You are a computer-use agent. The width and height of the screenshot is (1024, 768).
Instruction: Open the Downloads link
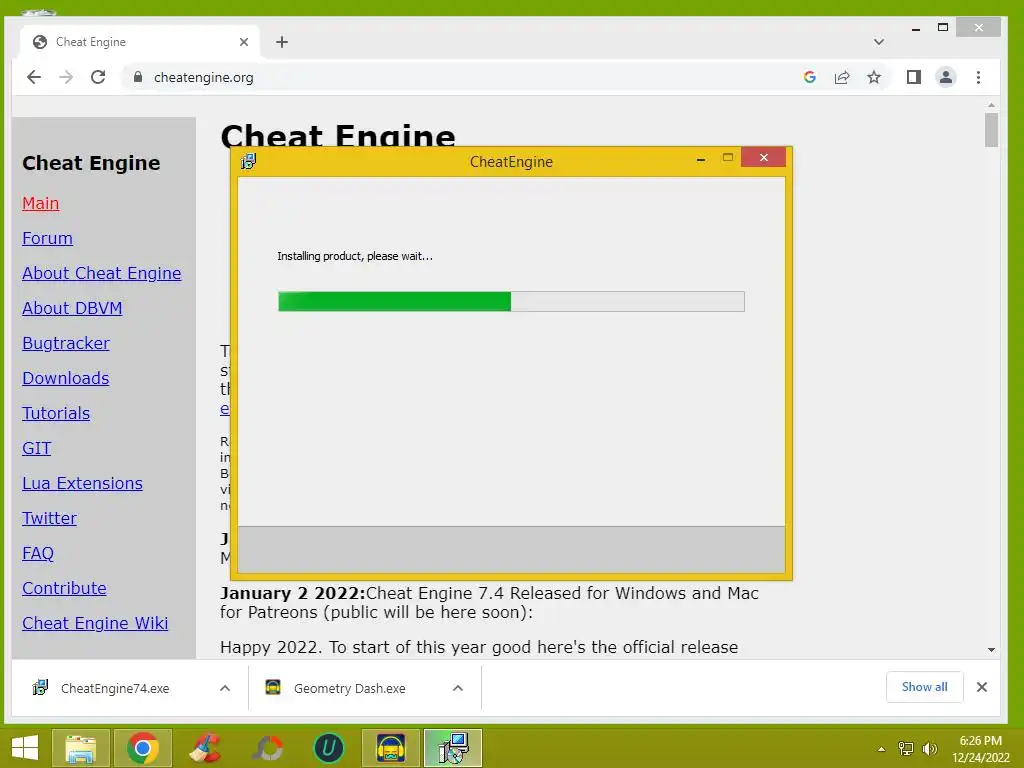66,378
